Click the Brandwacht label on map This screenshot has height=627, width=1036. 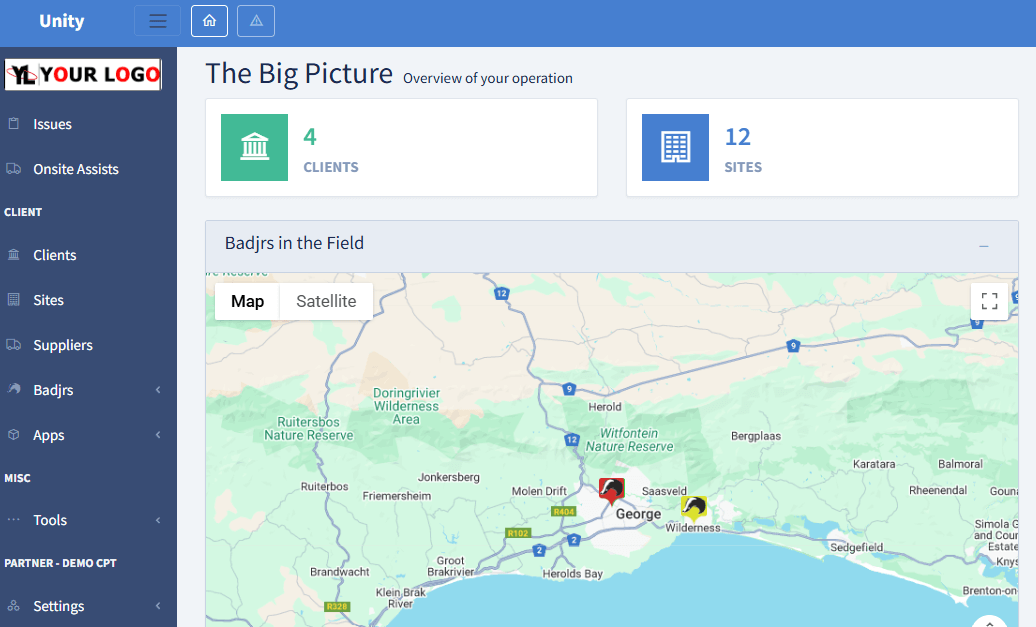click(340, 572)
